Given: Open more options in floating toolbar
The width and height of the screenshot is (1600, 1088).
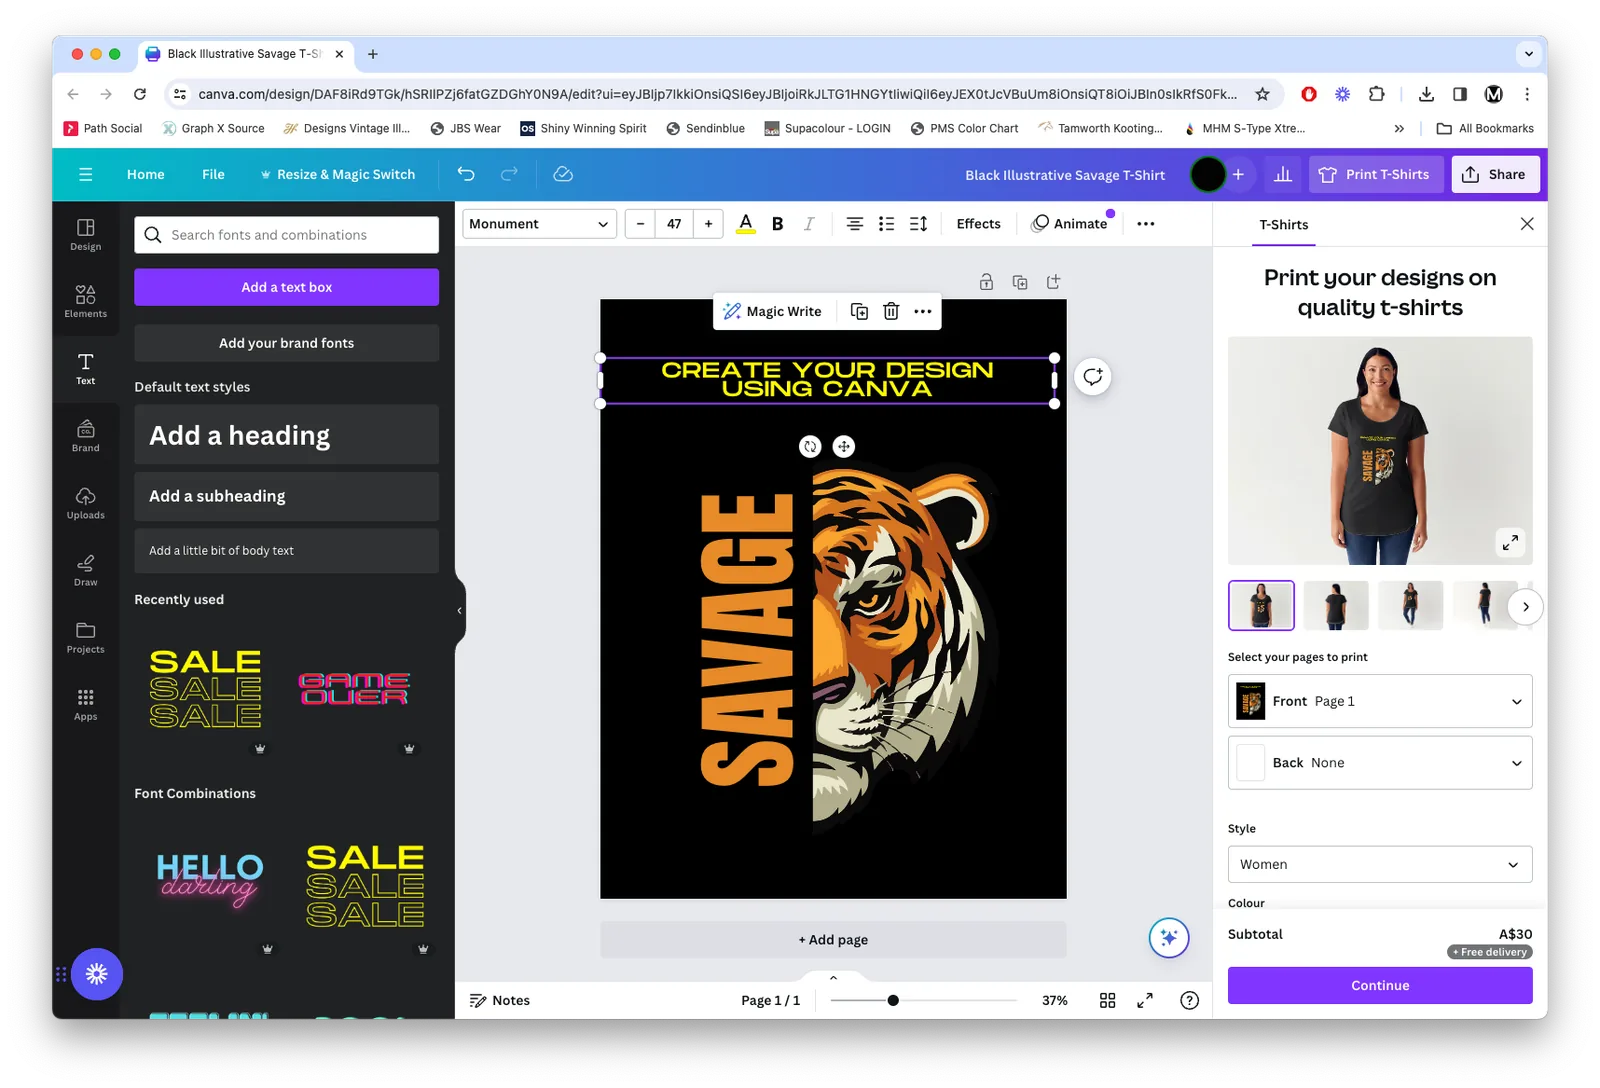Looking at the screenshot, I should click(923, 311).
